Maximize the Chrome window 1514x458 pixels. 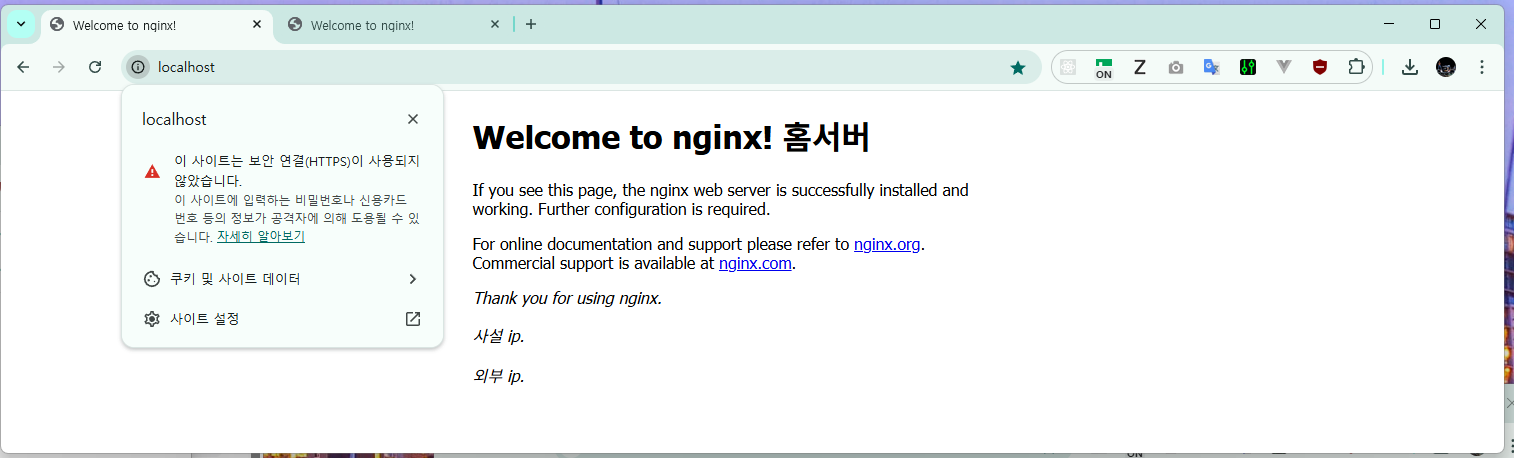[1435, 24]
